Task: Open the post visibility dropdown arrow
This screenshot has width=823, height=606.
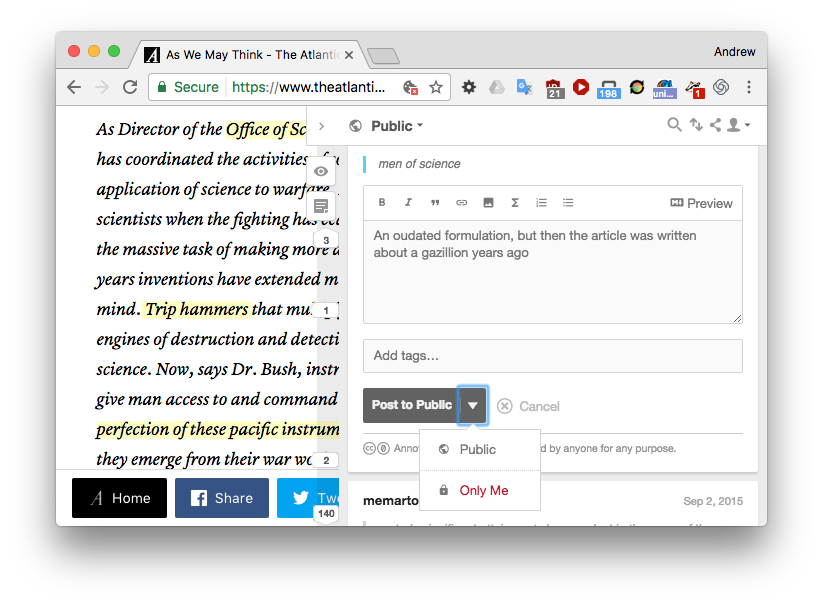Action: click(472, 405)
